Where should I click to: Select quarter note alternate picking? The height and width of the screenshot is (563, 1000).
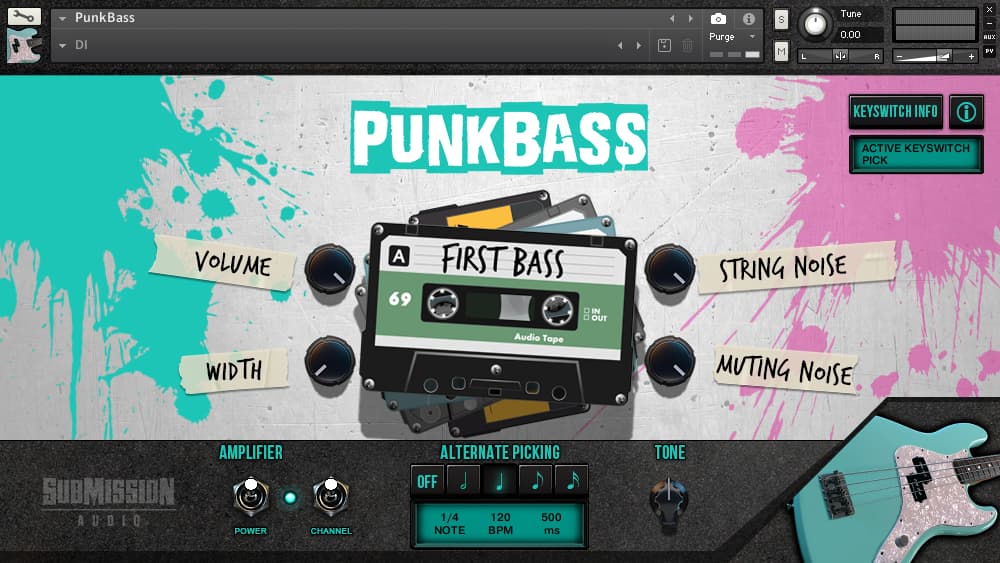499,481
